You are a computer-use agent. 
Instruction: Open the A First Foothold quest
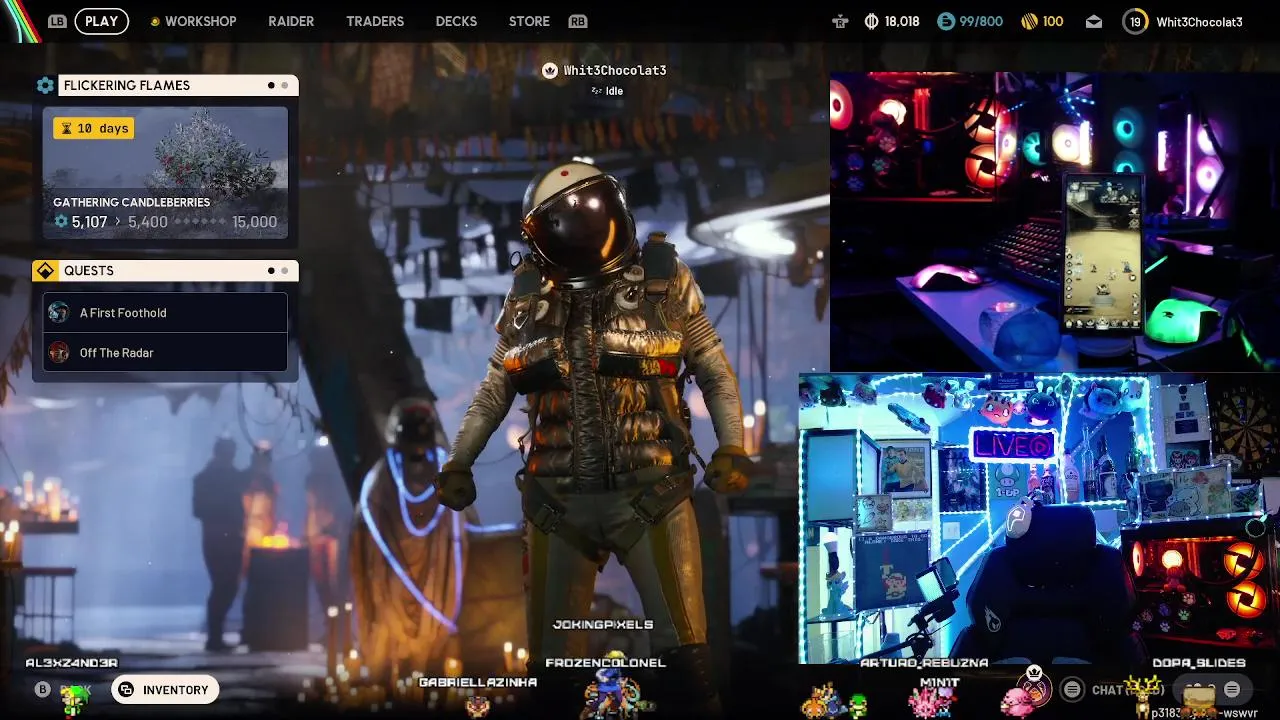click(165, 312)
